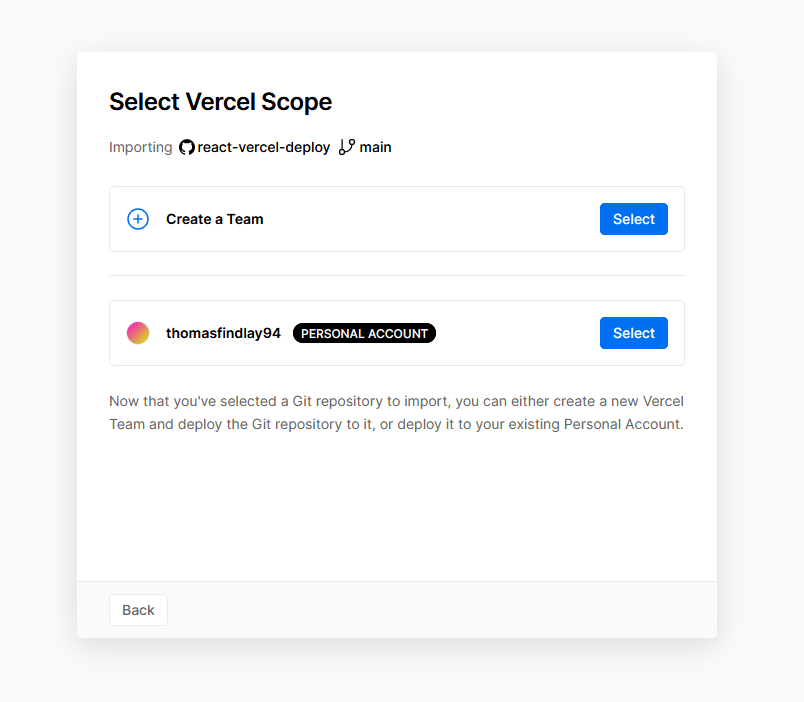
Task: Click the footer bar beside Back
Action: tap(441, 610)
